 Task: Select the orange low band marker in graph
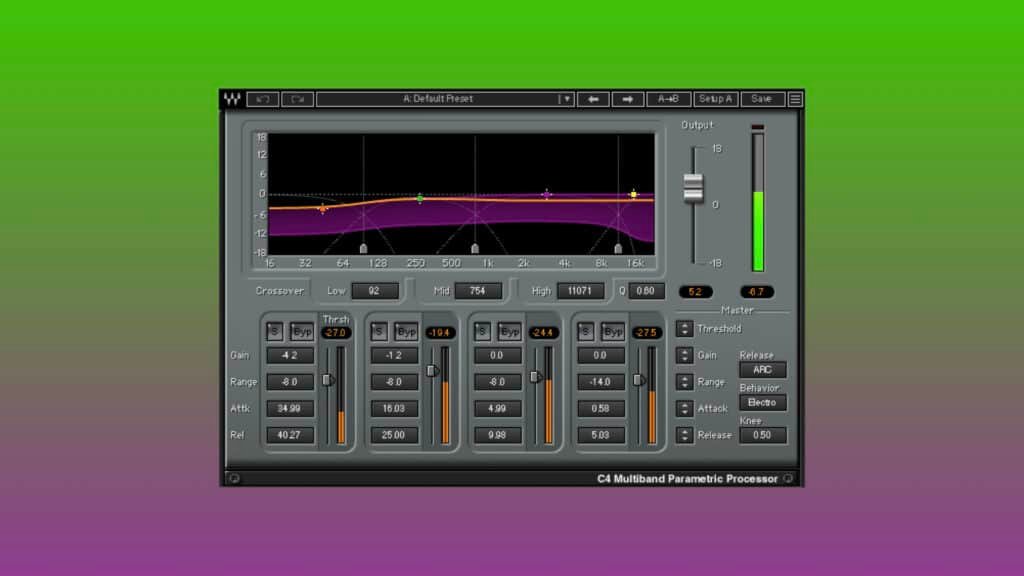(323, 208)
